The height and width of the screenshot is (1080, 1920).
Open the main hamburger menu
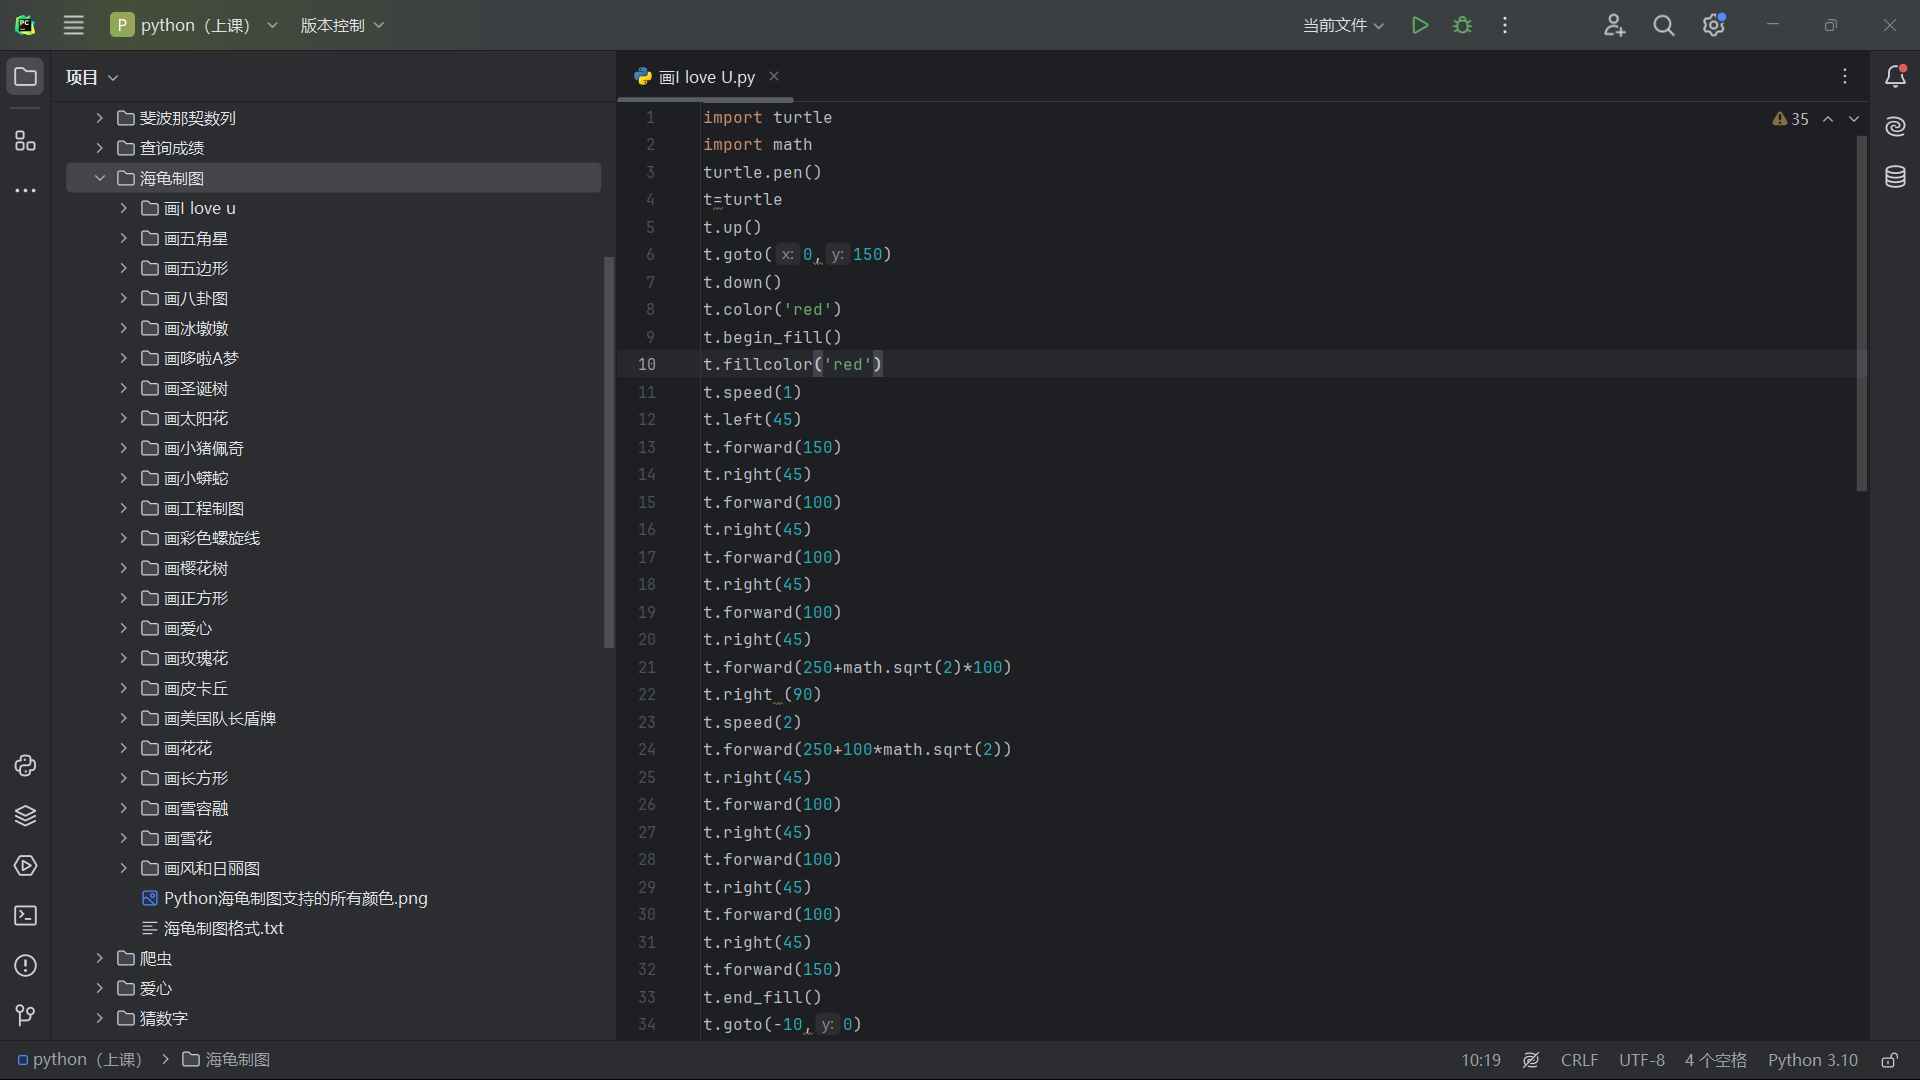click(73, 25)
